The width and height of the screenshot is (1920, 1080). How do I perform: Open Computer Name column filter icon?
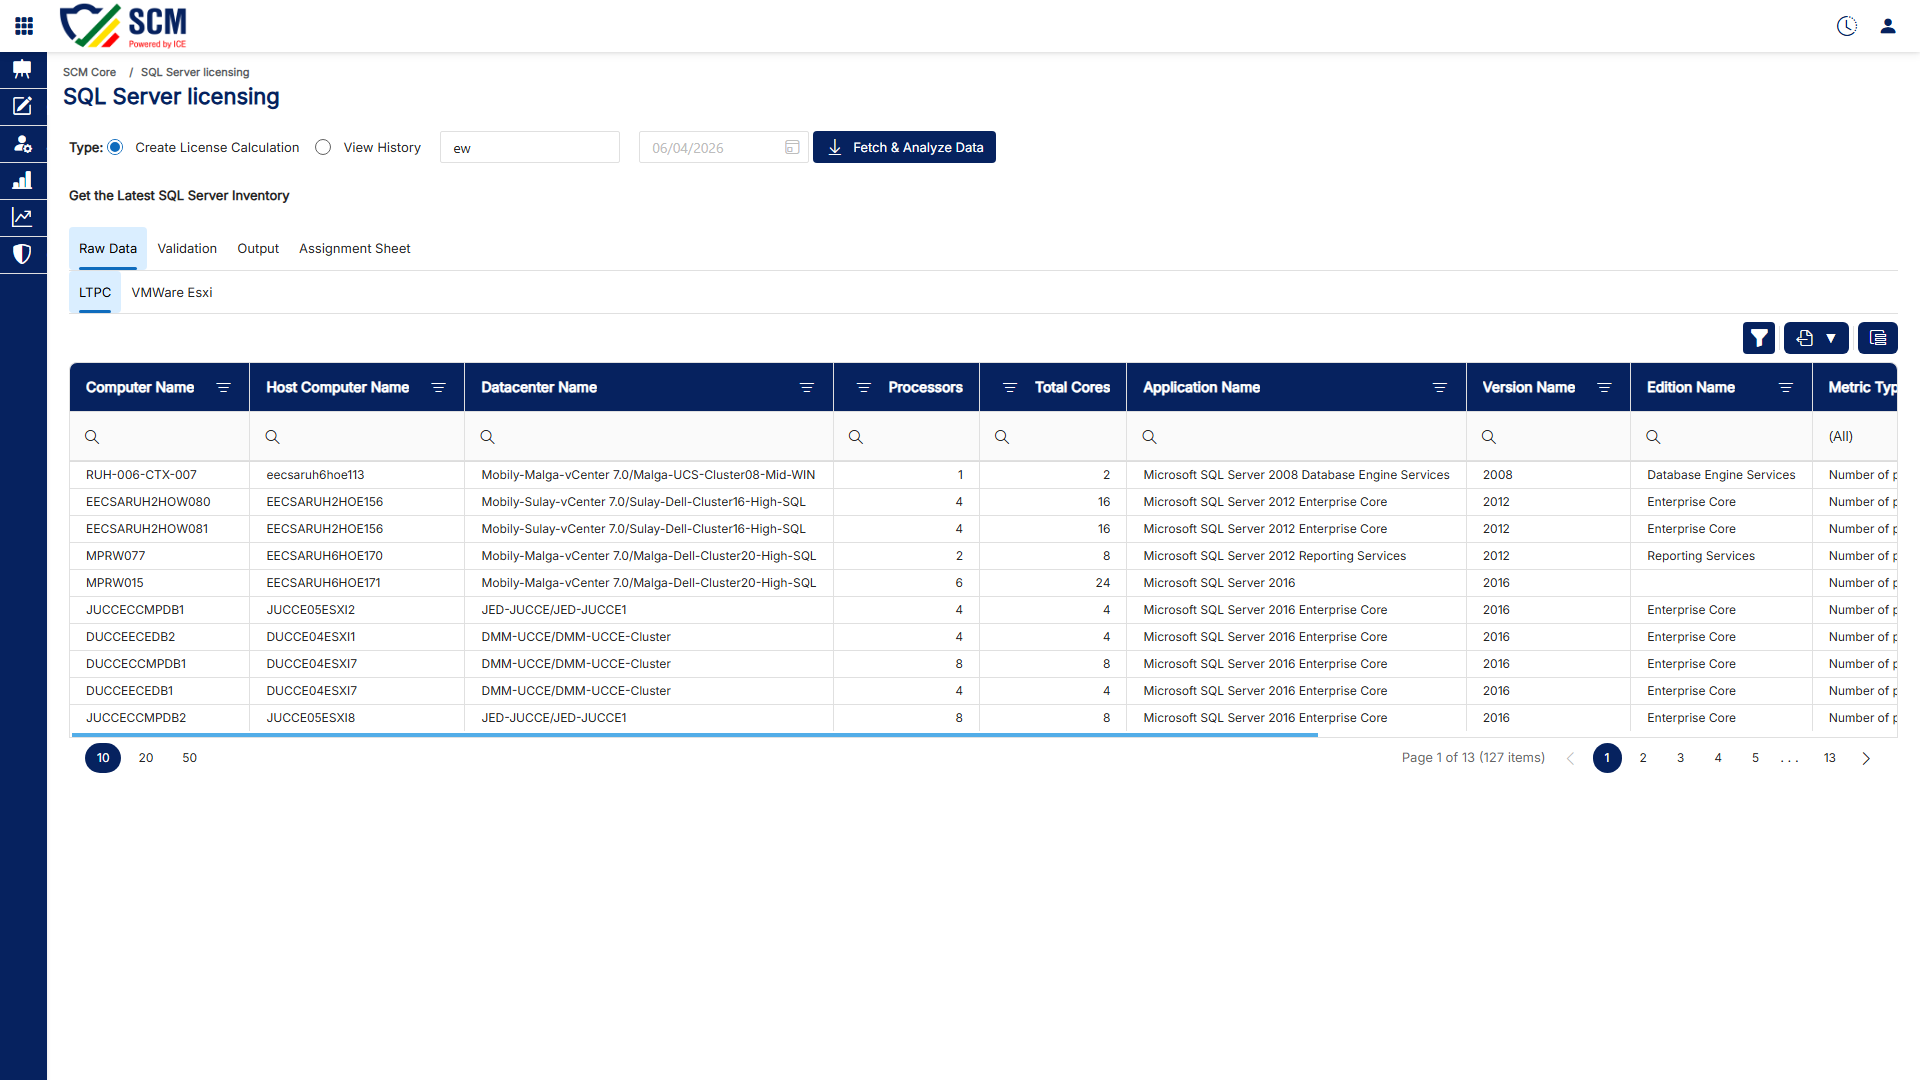(x=224, y=388)
